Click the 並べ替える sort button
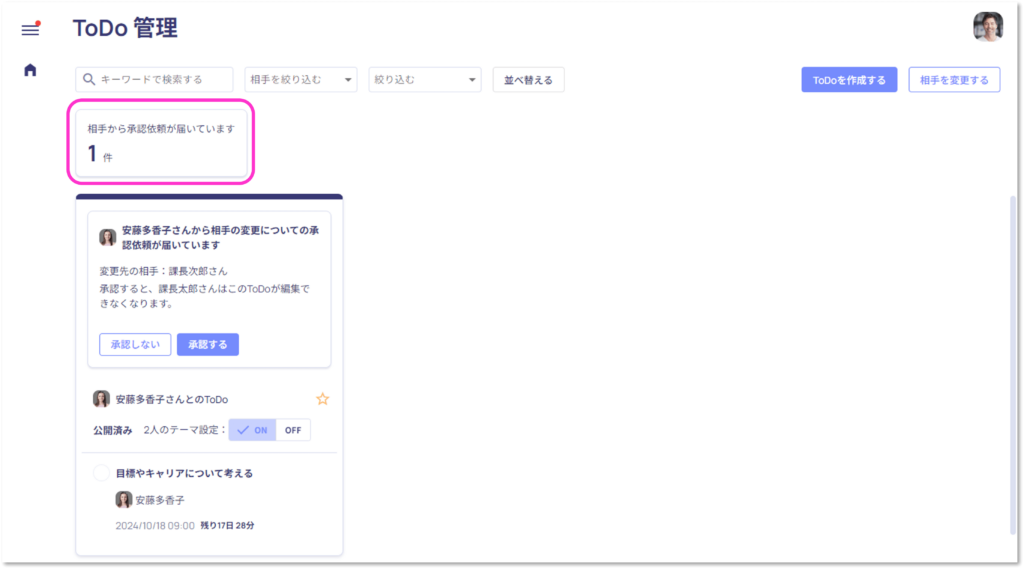Viewport: 1024px width, 569px height. pyautogui.click(x=528, y=80)
